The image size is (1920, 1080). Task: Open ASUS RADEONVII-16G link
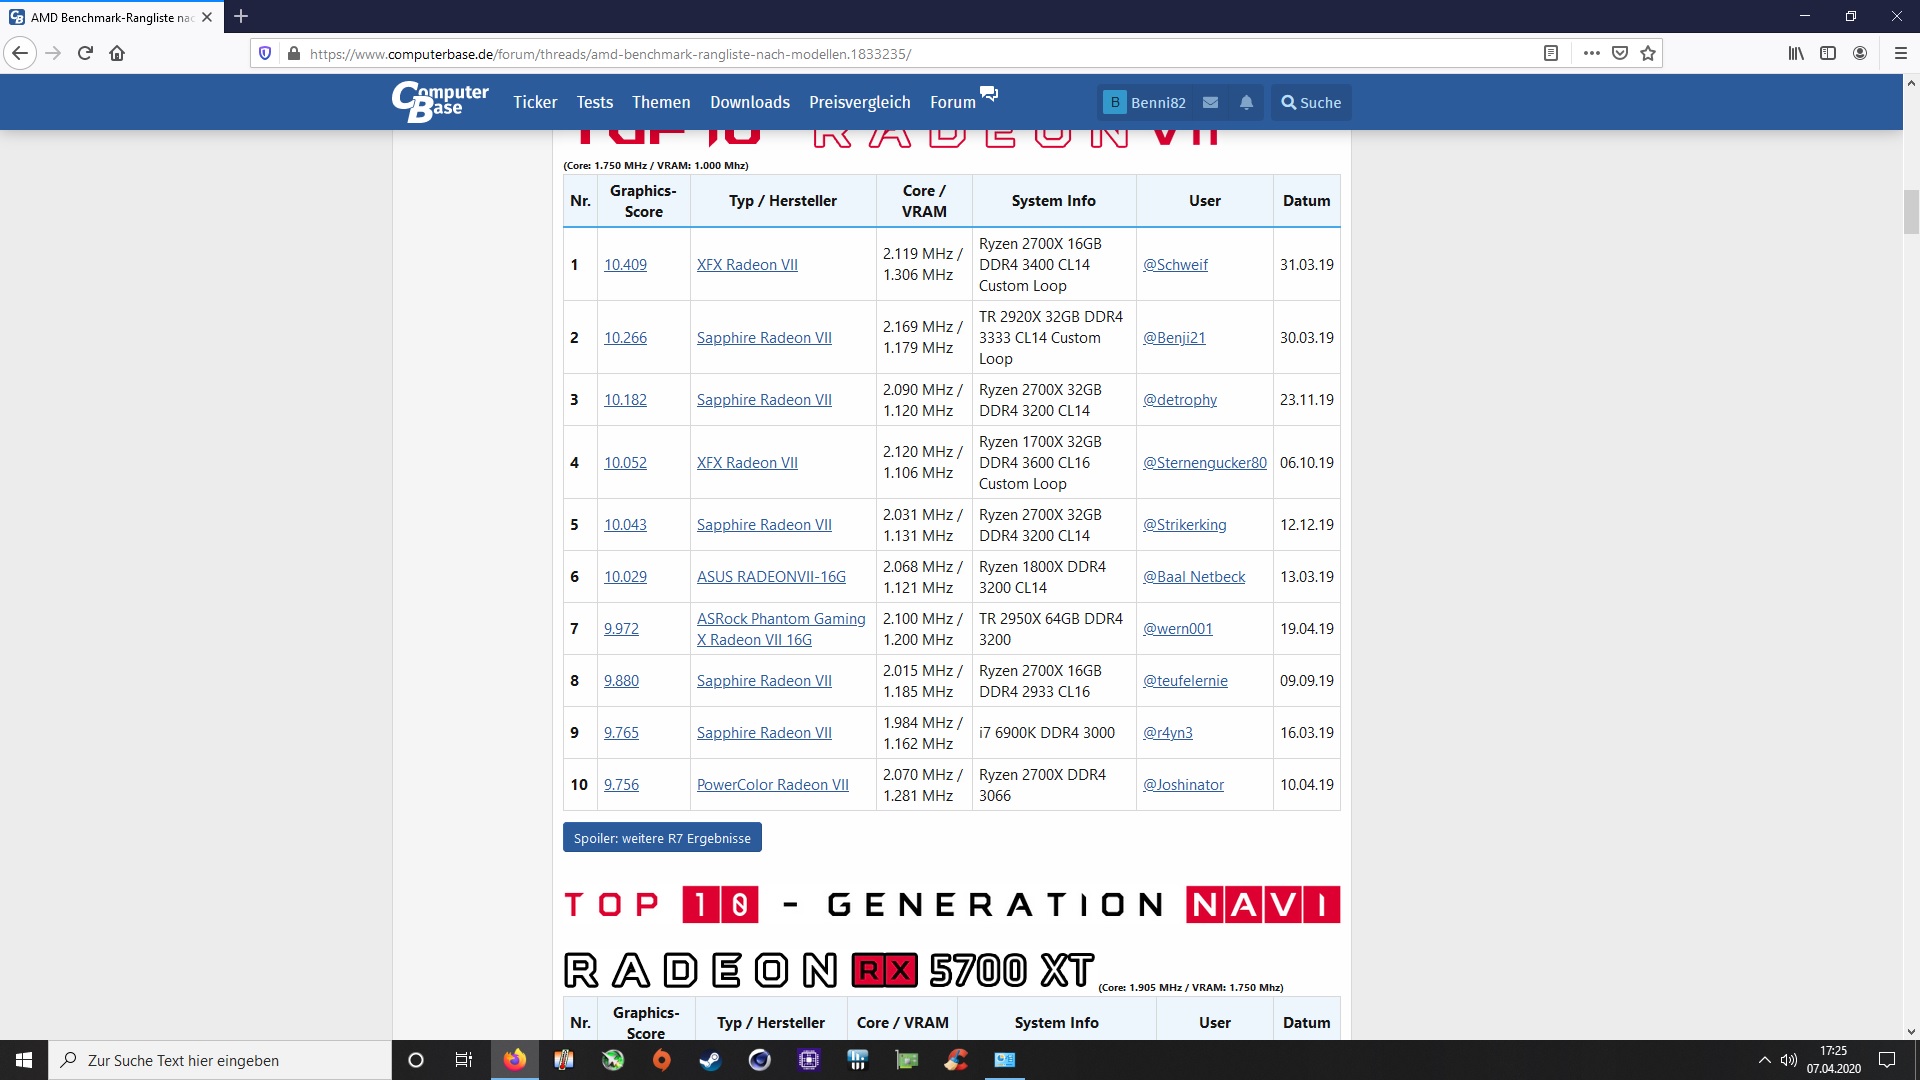(771, 577)
